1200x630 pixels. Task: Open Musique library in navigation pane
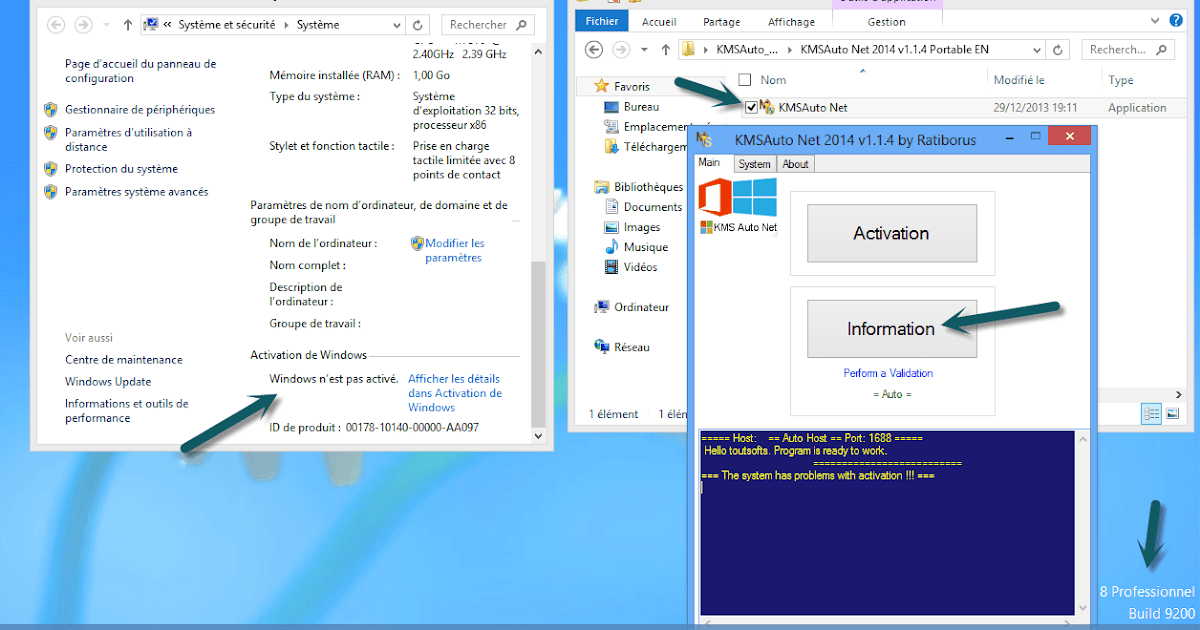coord(636,247)
